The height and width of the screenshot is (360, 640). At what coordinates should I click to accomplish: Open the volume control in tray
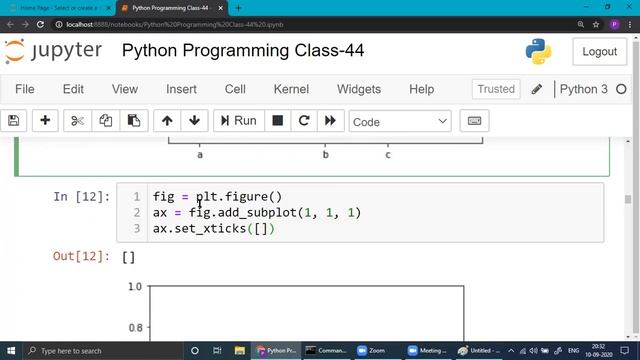coord(533,351)
